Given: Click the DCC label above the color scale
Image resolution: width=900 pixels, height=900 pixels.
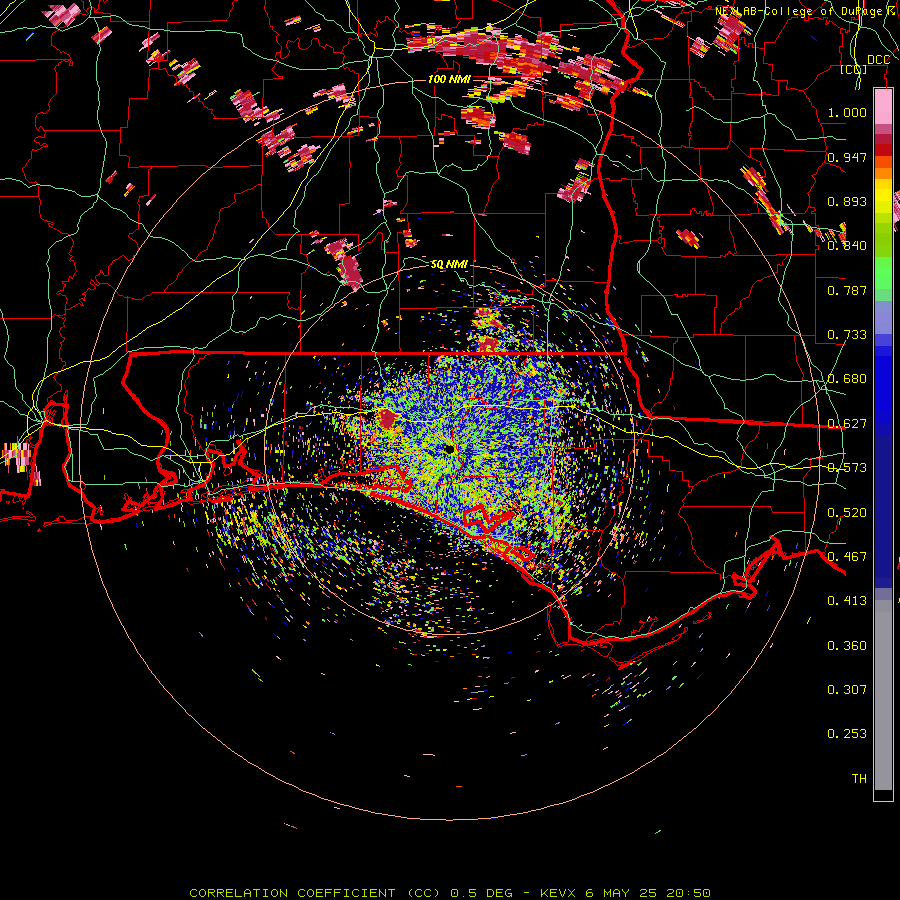Looking at the screenshot, I should point(878,59).
